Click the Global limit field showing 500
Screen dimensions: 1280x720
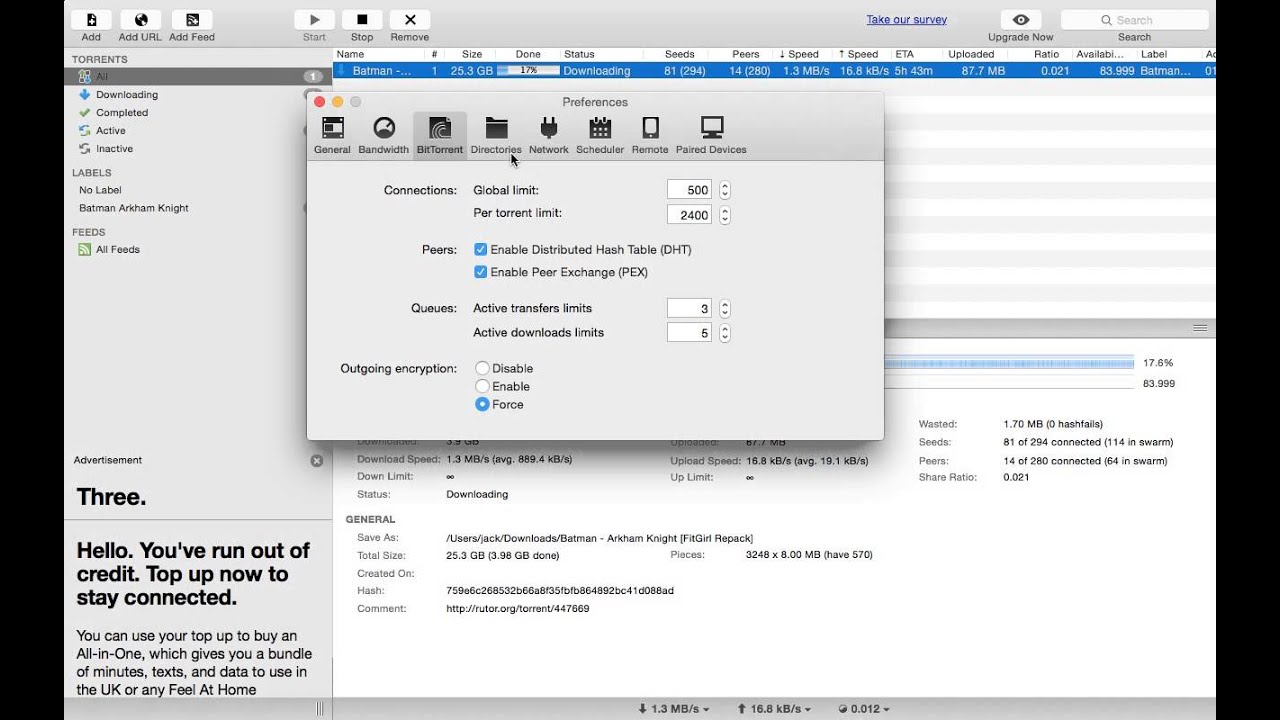coord(690,190)
